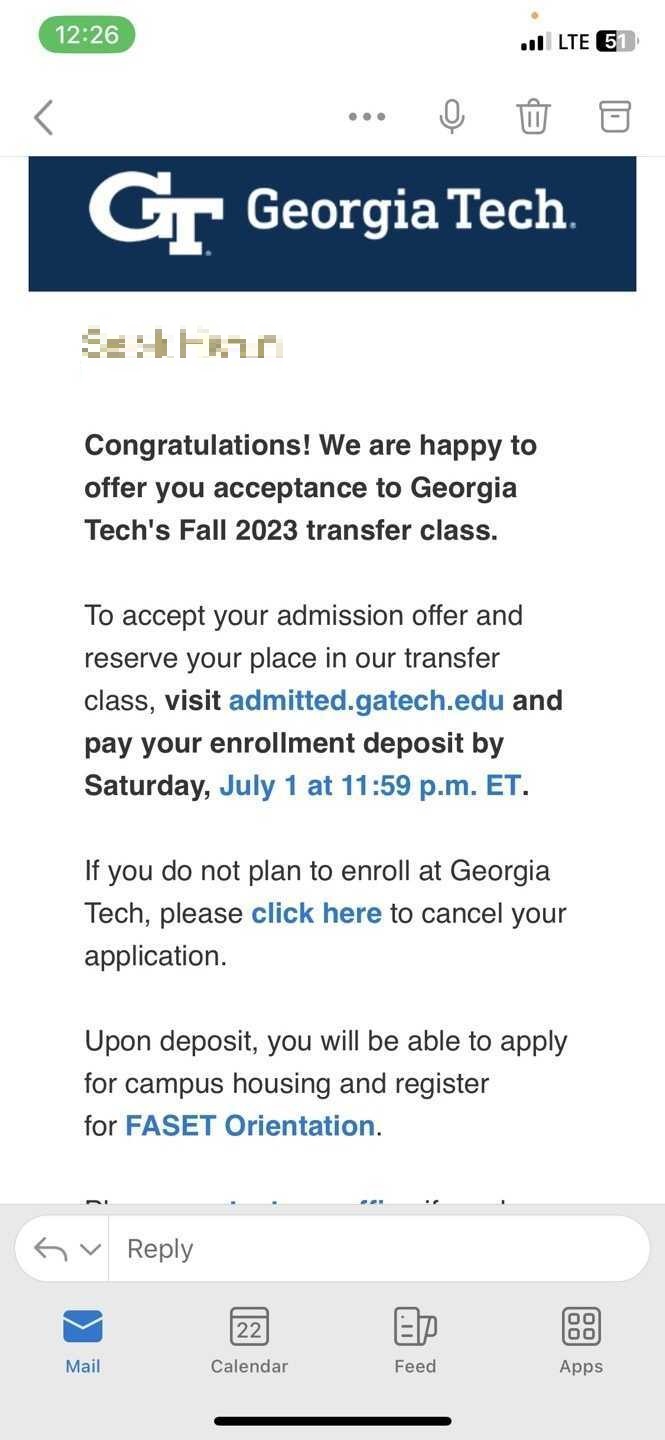Image resolution: width=665 pixels, height=1440 pixels.
Task: Open the three-dots more options menu
Action: point(367,117)
